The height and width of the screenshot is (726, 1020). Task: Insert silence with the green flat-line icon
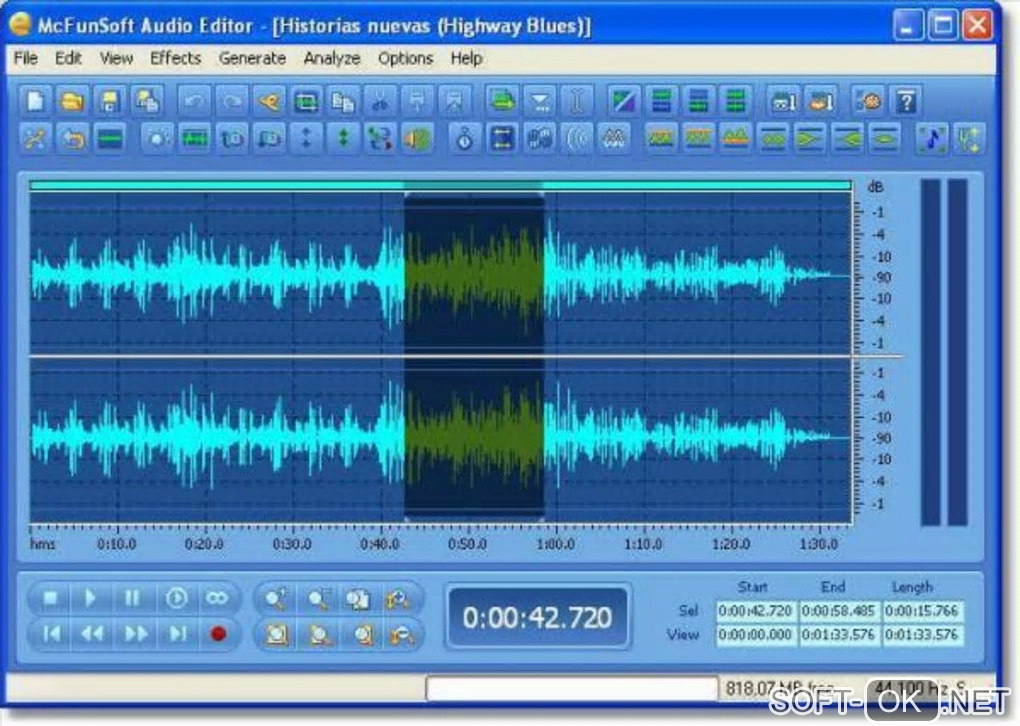[110, 139]
